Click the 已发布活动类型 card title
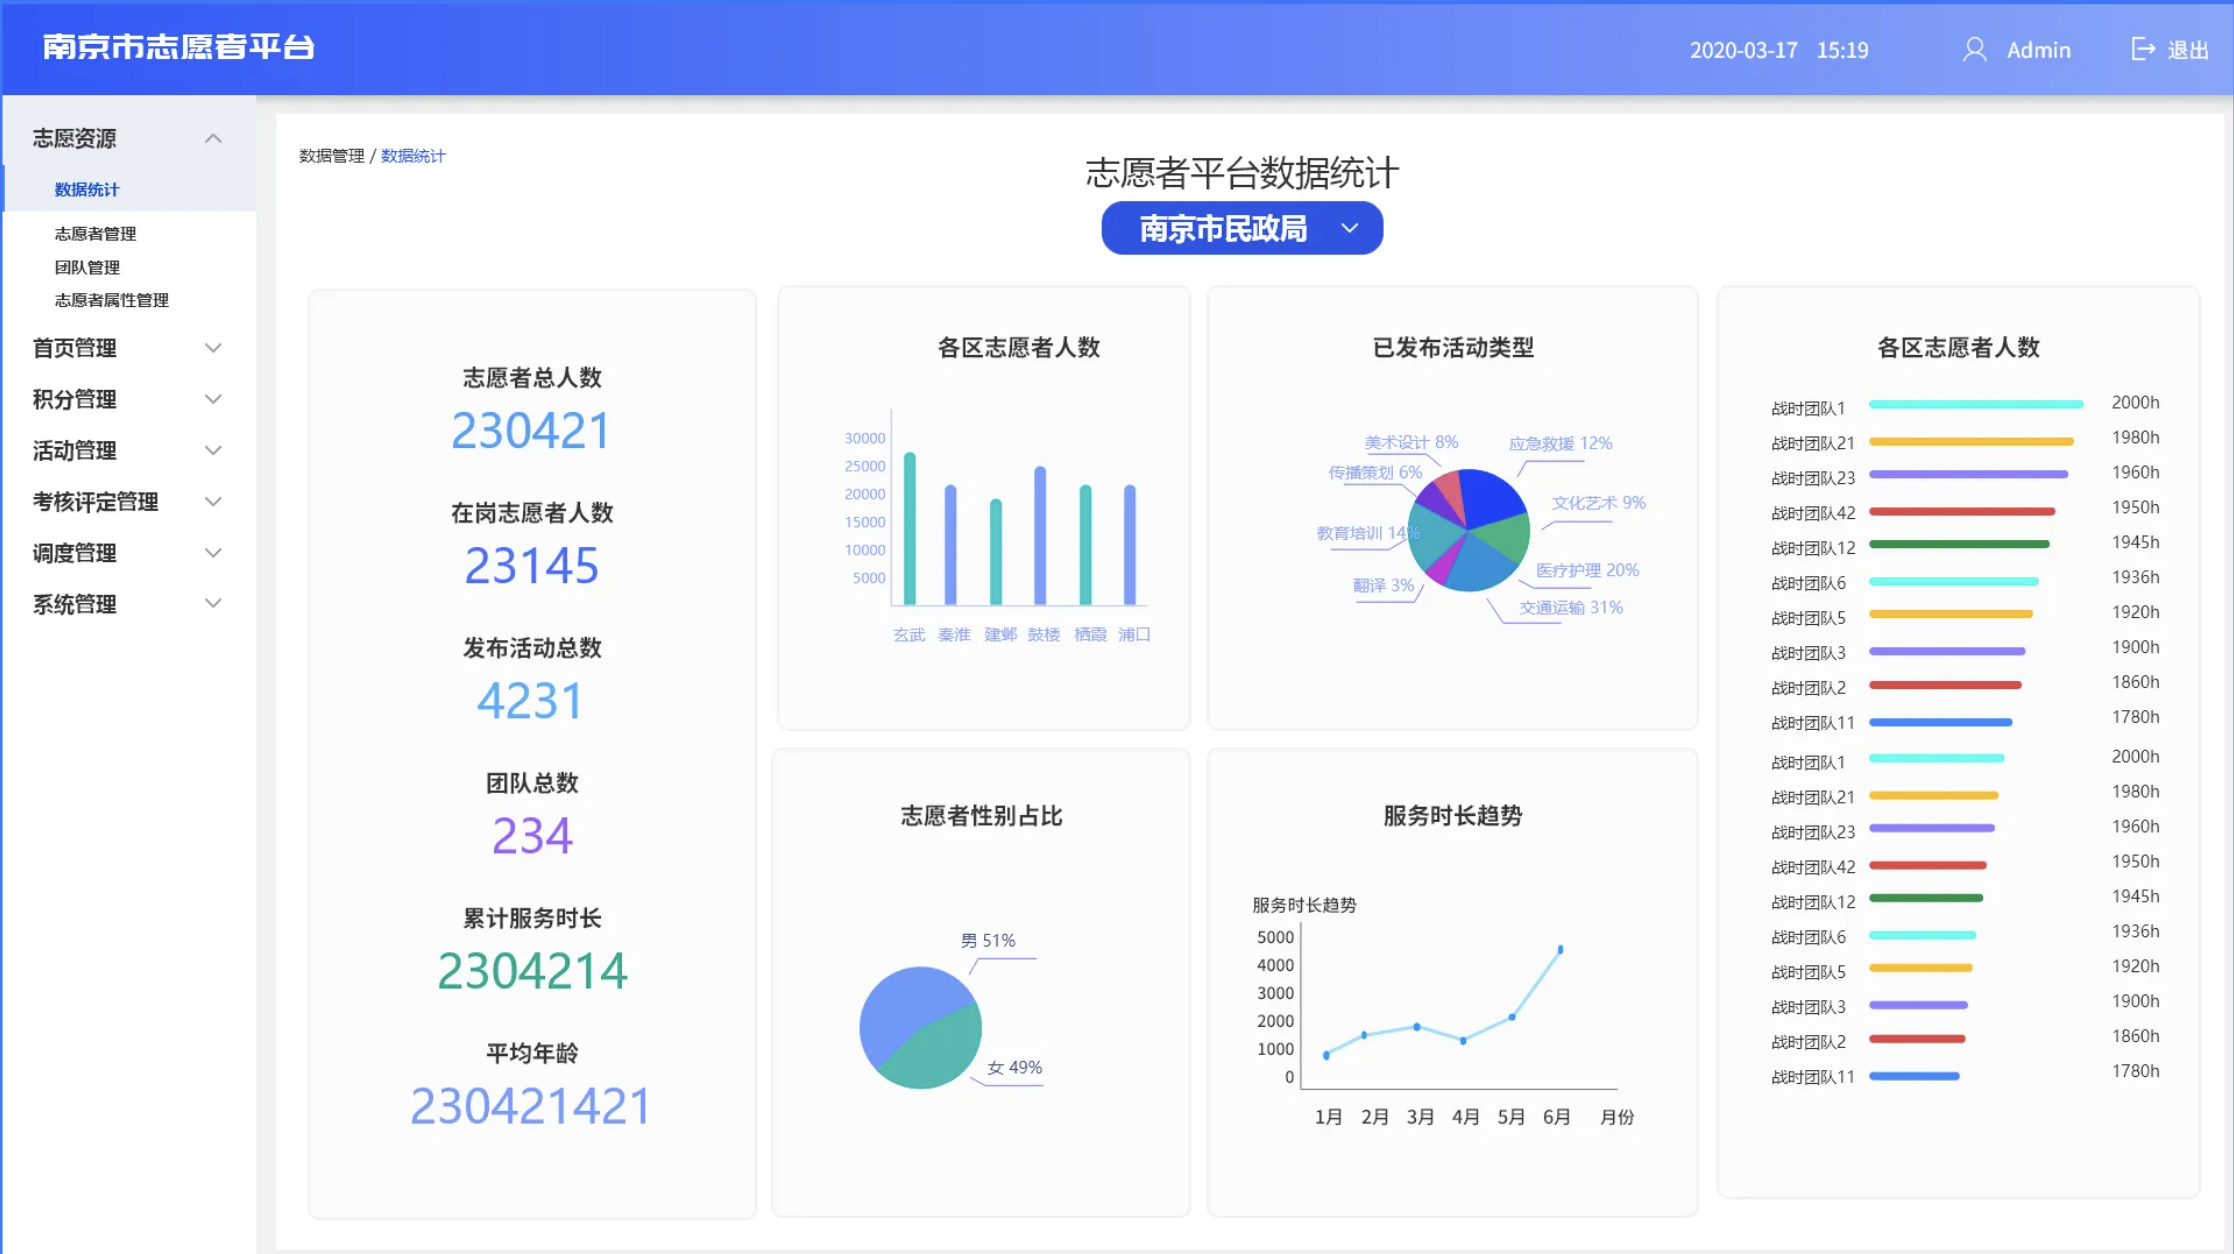The height and width of the screenshot is (1254, 2234). (x=1452, y=348)
